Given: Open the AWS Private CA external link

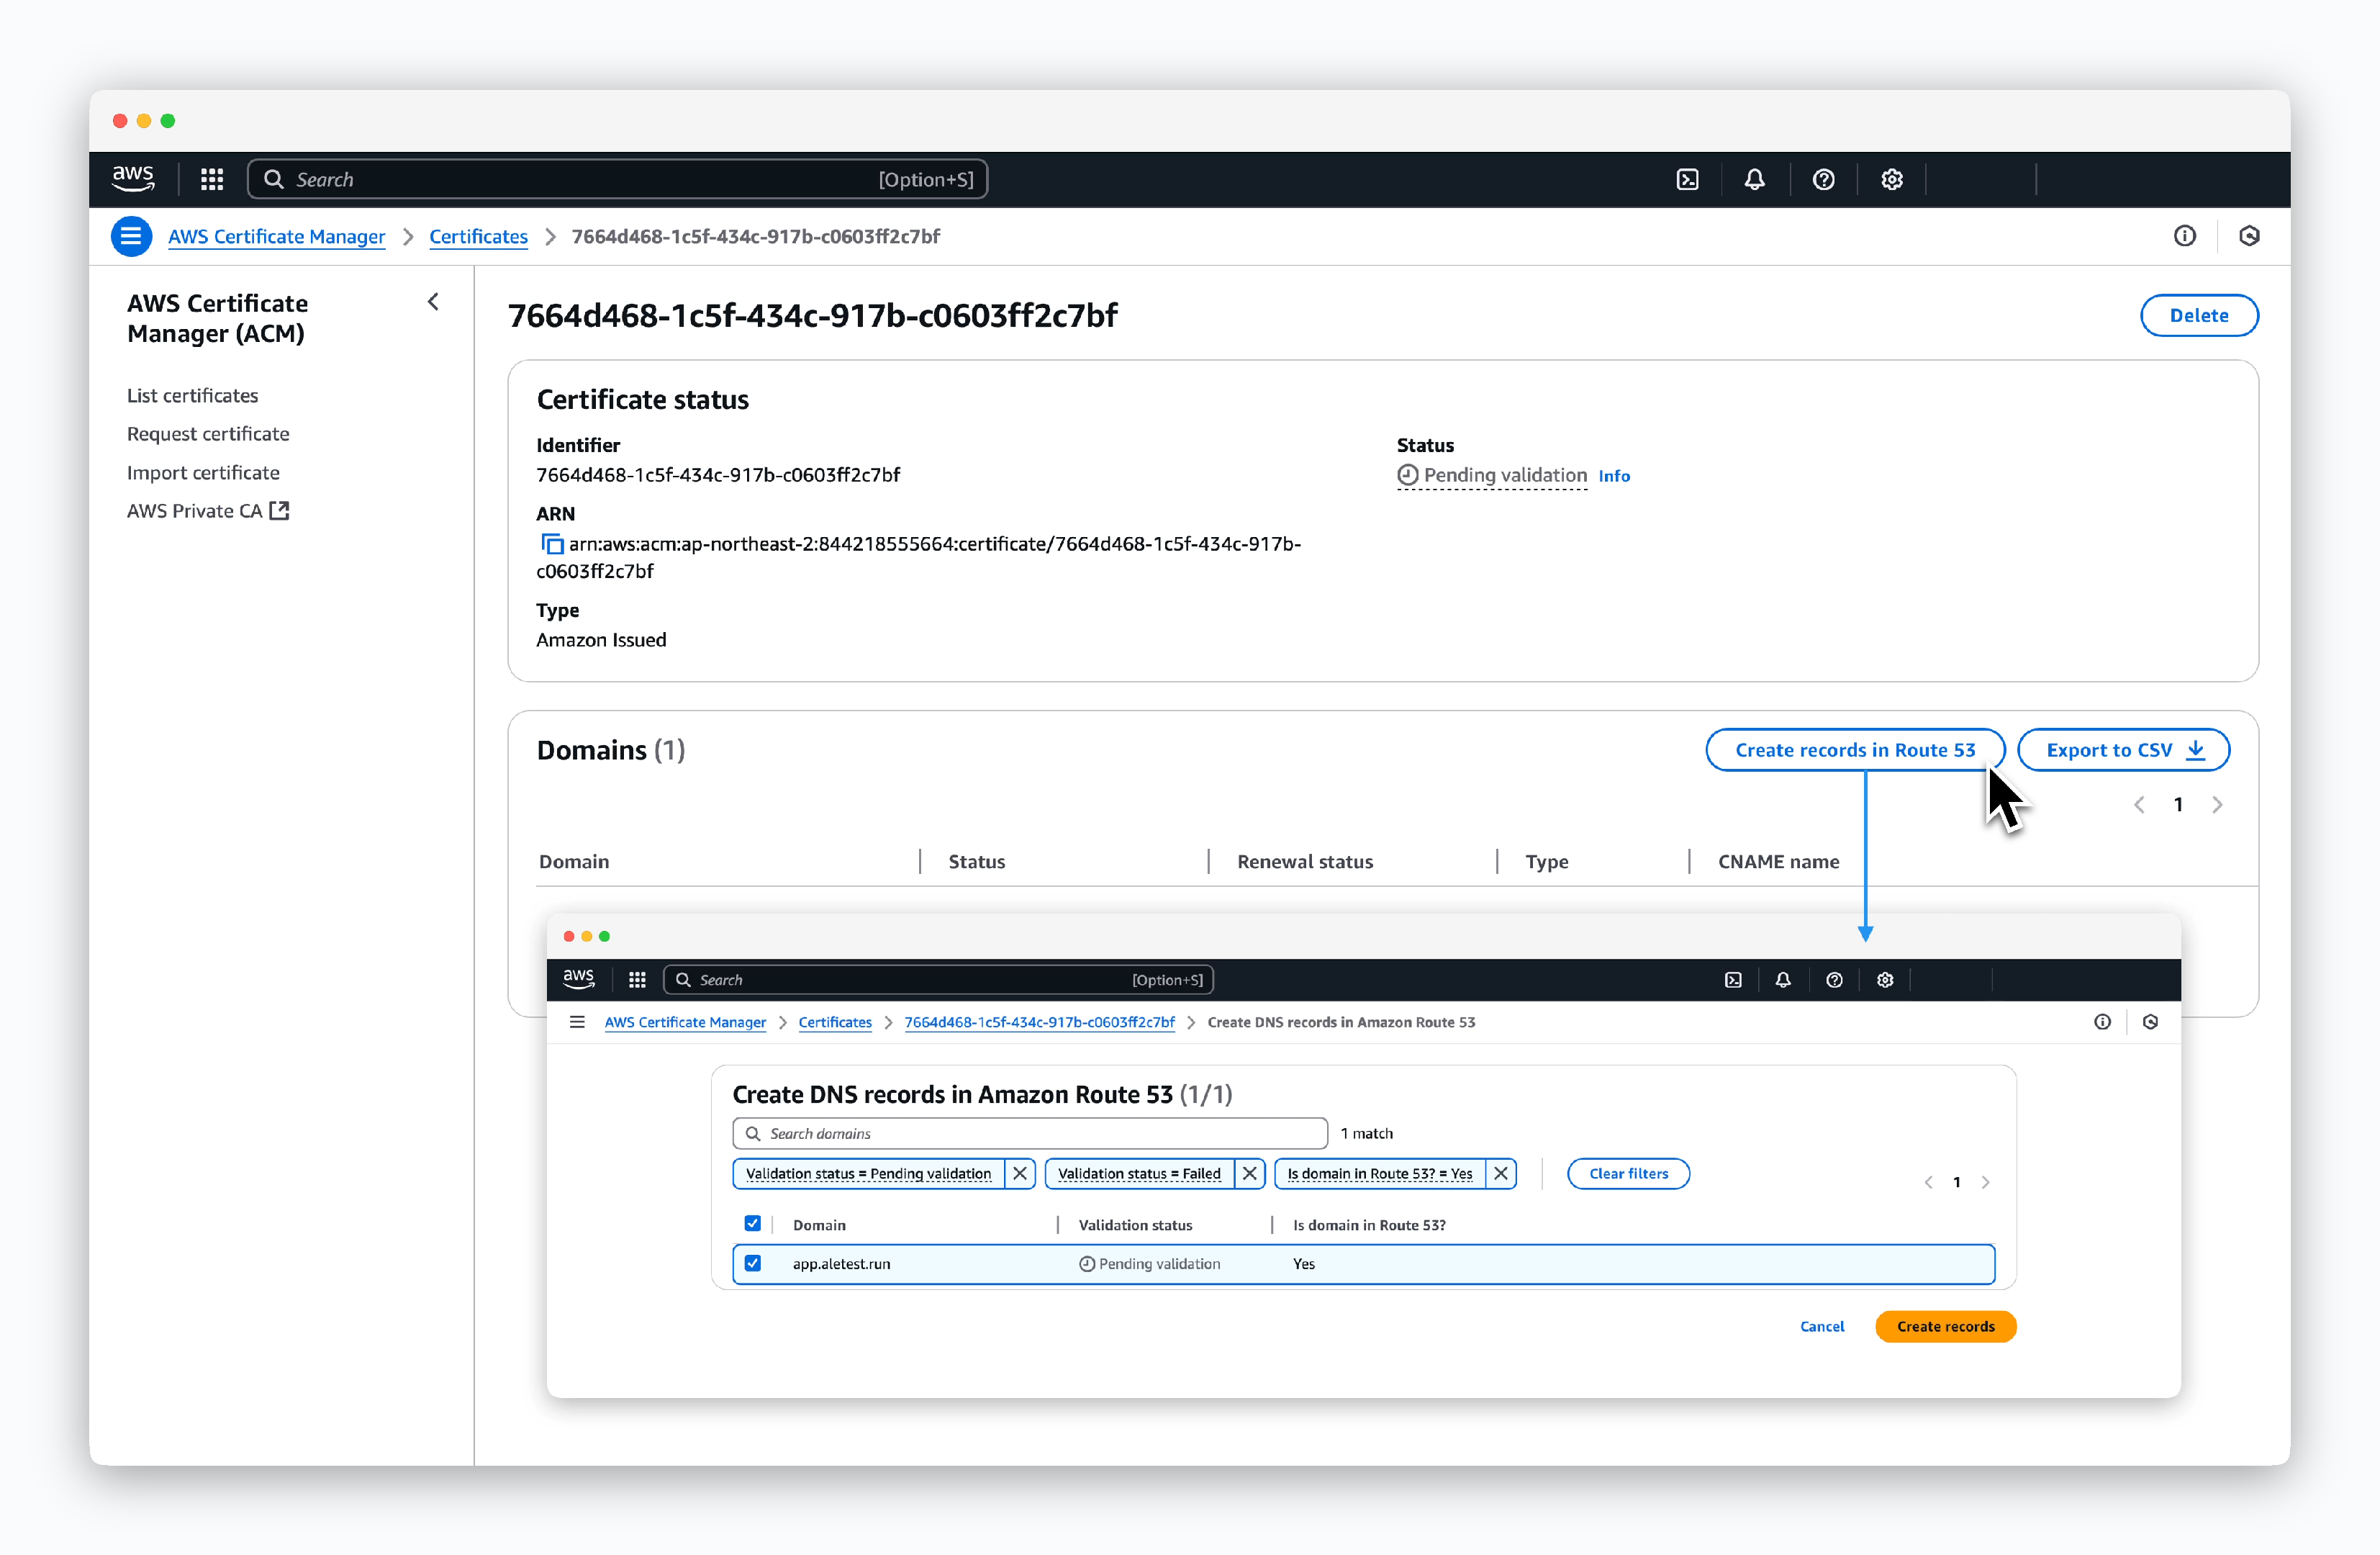Looking at the screenshot, I should [x=208, y=511].
